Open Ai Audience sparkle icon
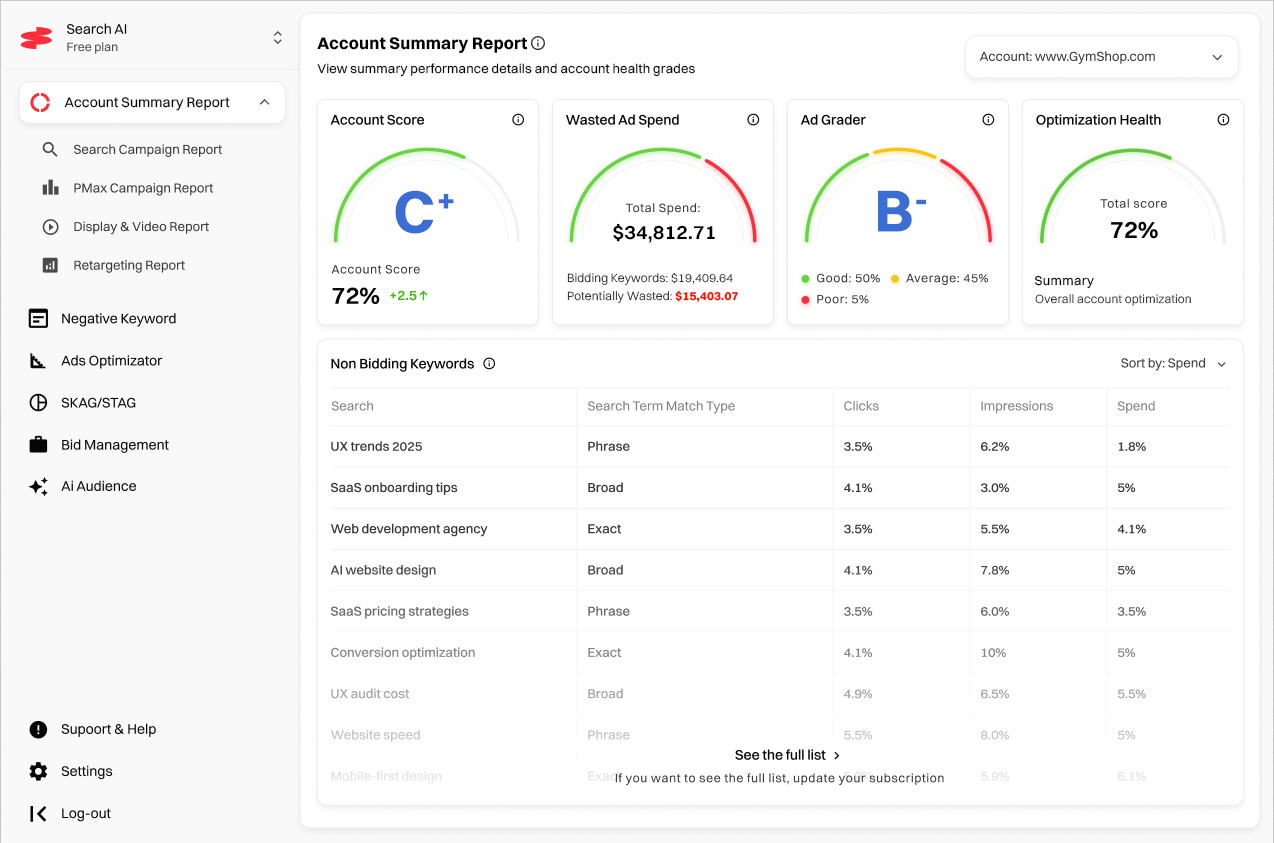Viewport: 1274px width, 843px height. [x=38, y=487]
